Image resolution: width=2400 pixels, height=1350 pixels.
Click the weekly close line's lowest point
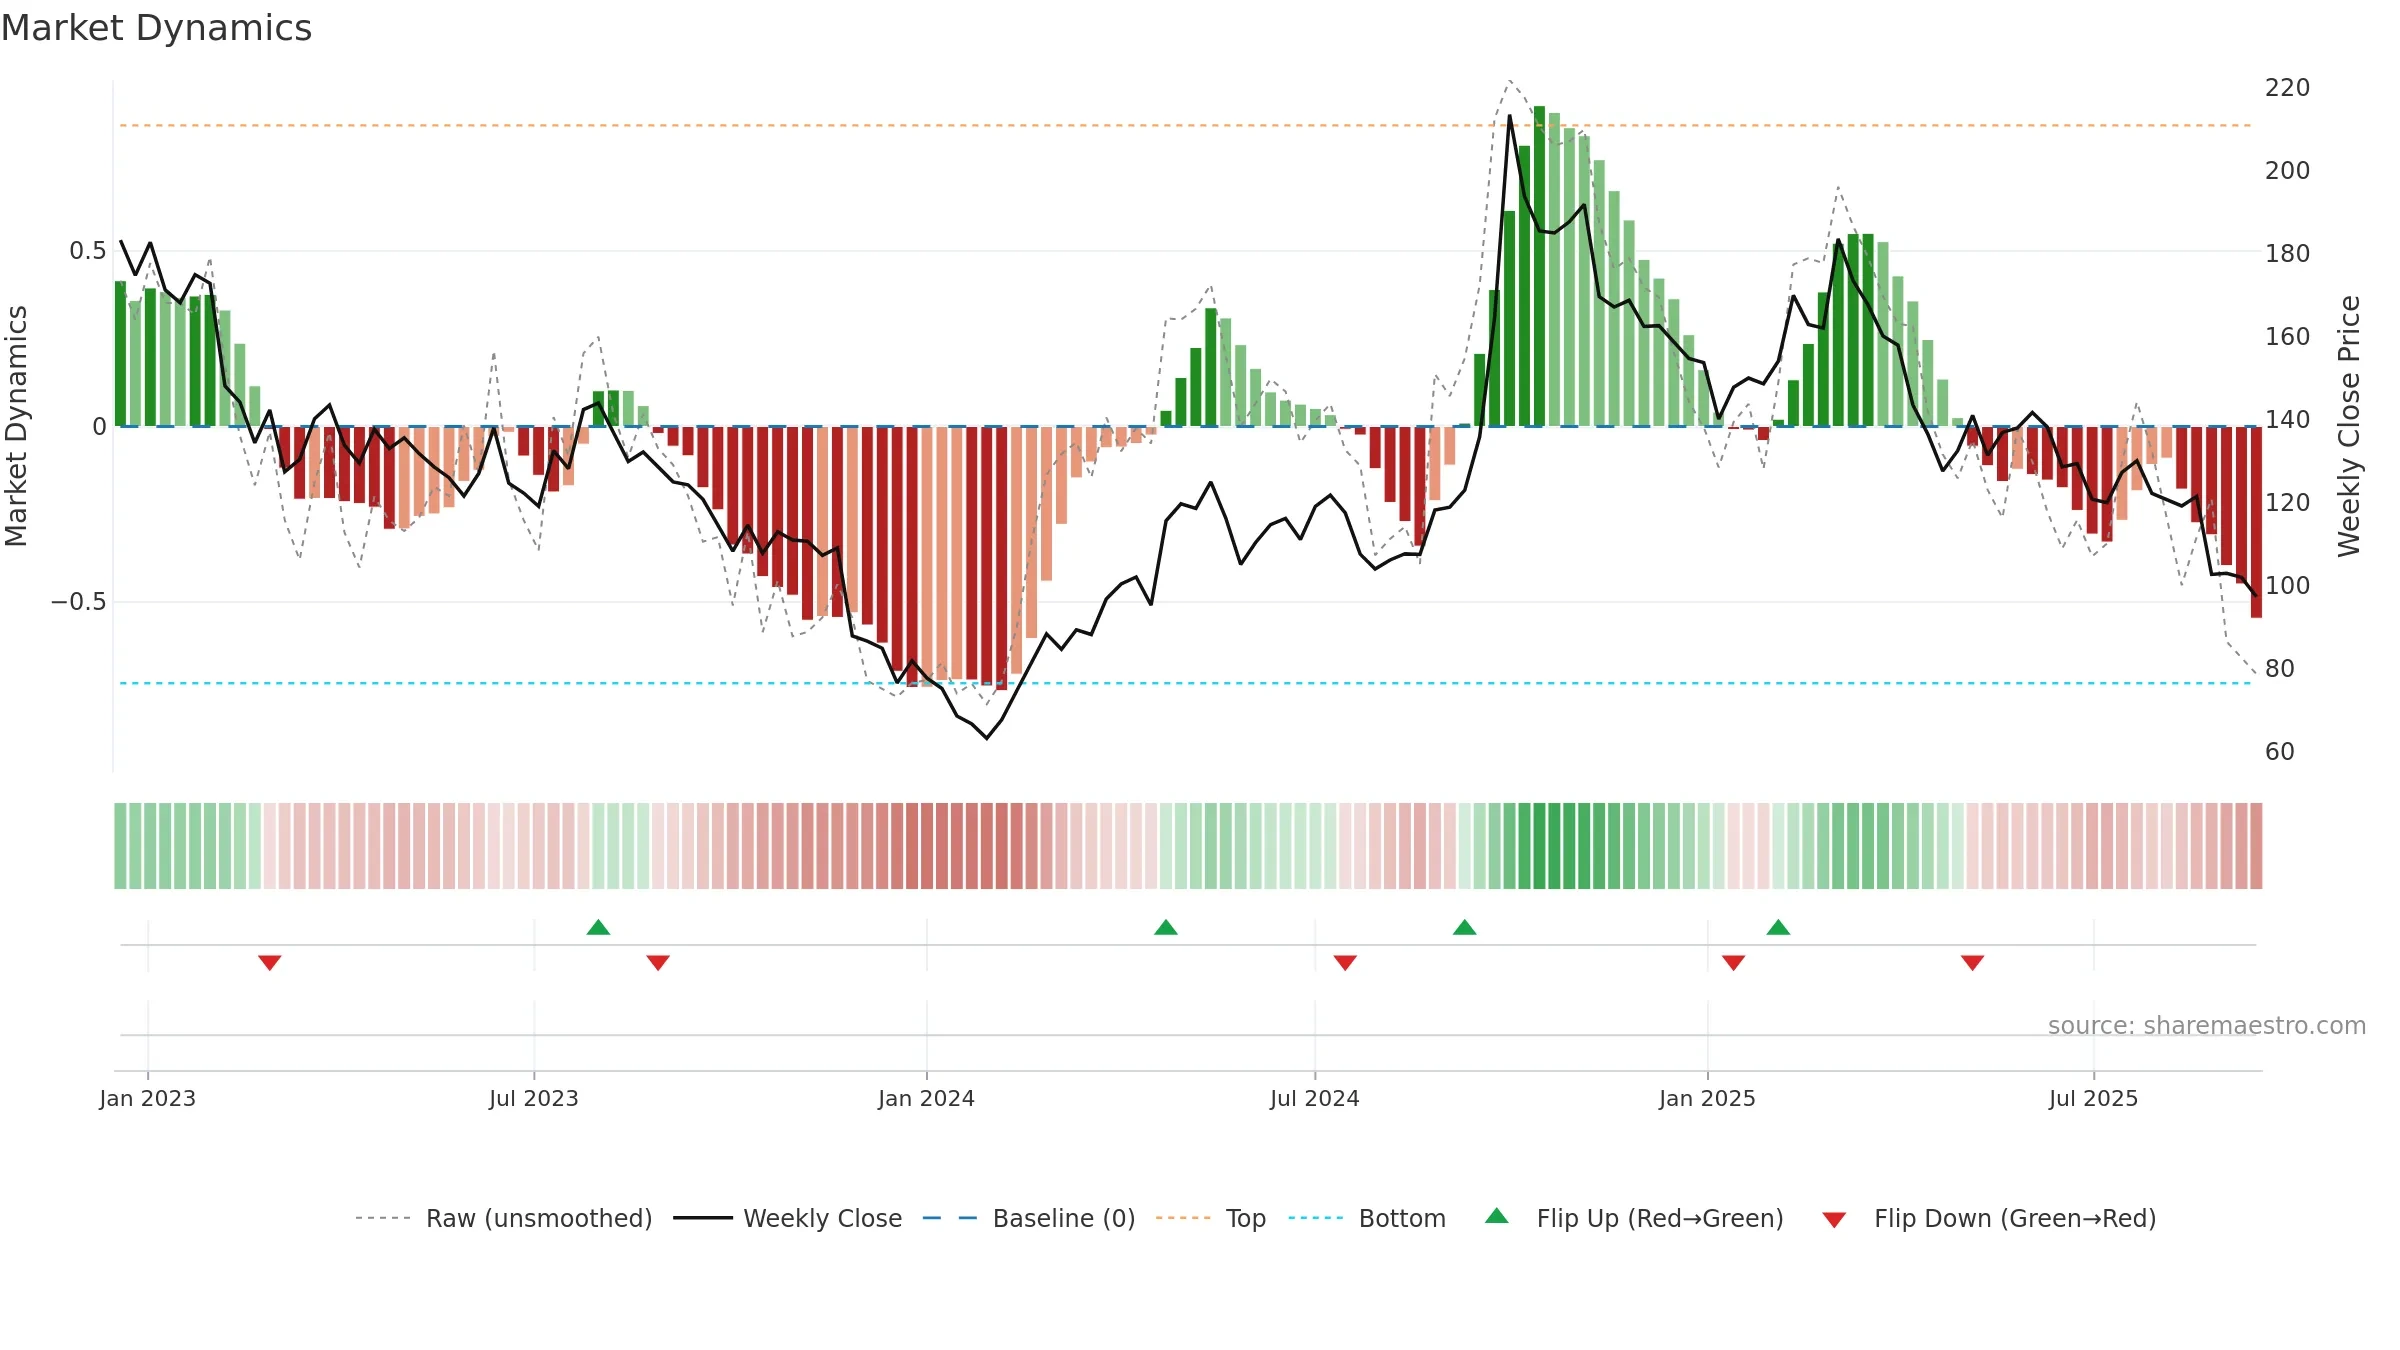pyautogui.click(x=987, y=738)
